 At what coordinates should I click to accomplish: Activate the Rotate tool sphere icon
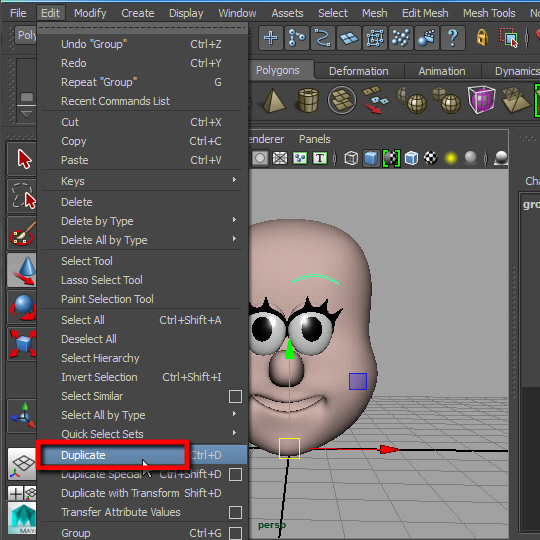coord(22,307)
